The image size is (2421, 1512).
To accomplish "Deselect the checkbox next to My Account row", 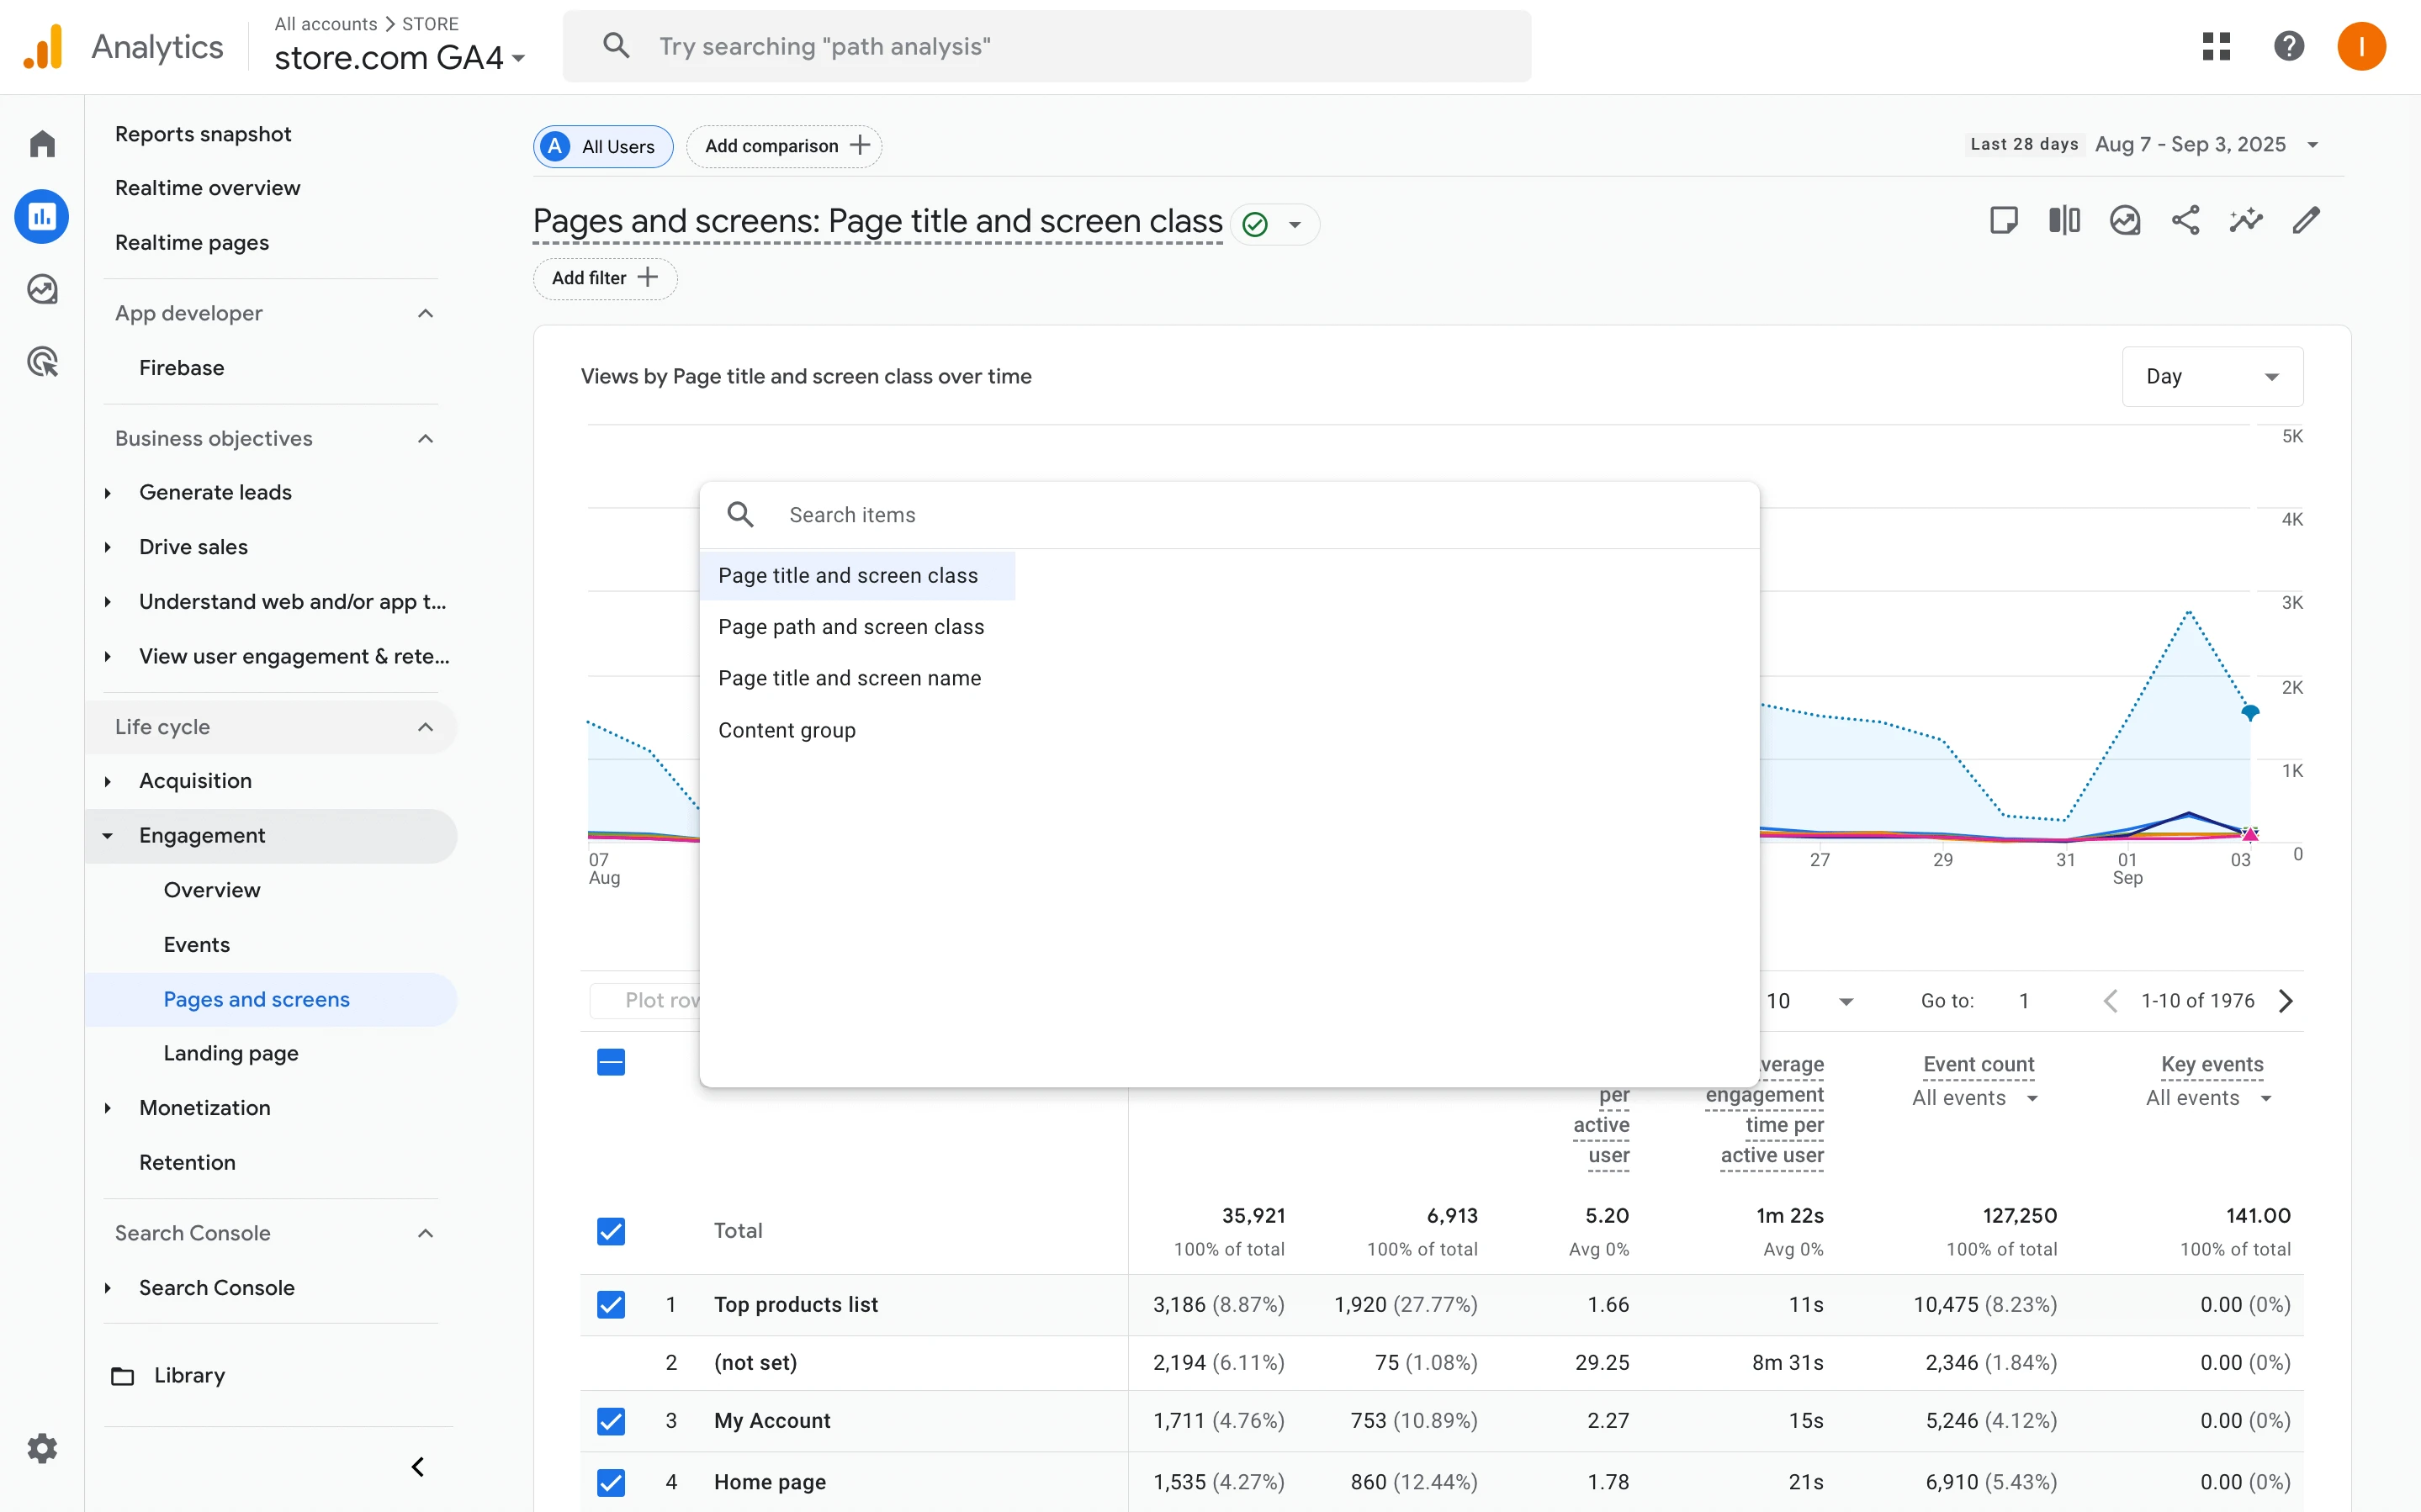I will (611, 1420).
